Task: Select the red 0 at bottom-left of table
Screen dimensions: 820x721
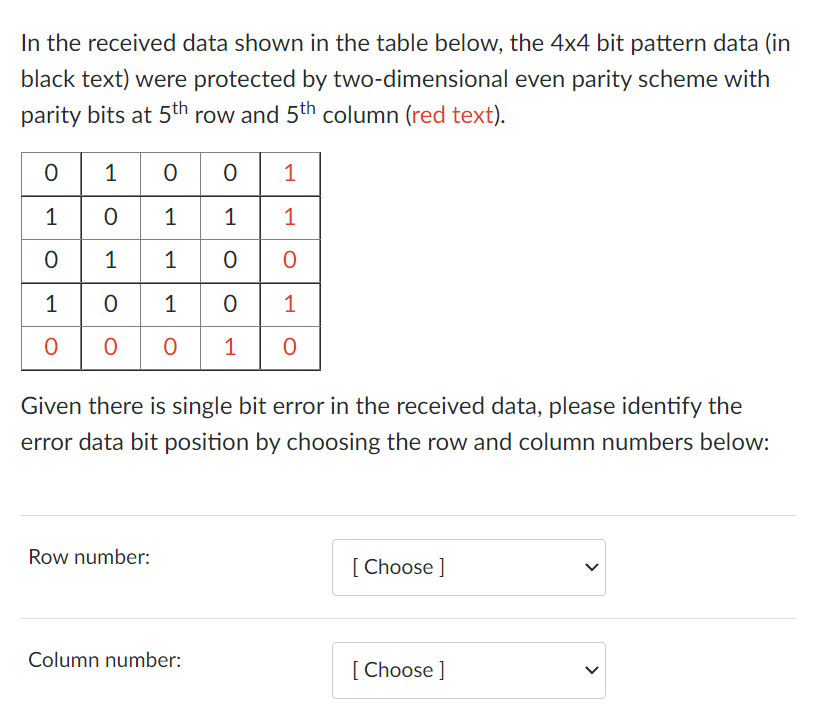Action: (50, 348)
